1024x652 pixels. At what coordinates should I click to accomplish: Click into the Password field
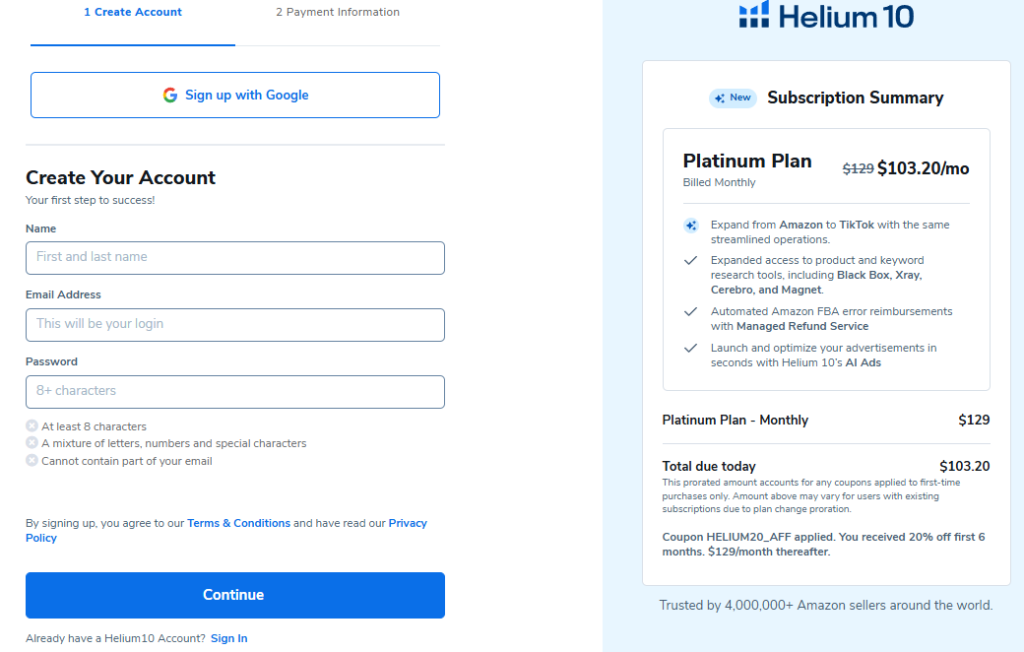point(235,391)
